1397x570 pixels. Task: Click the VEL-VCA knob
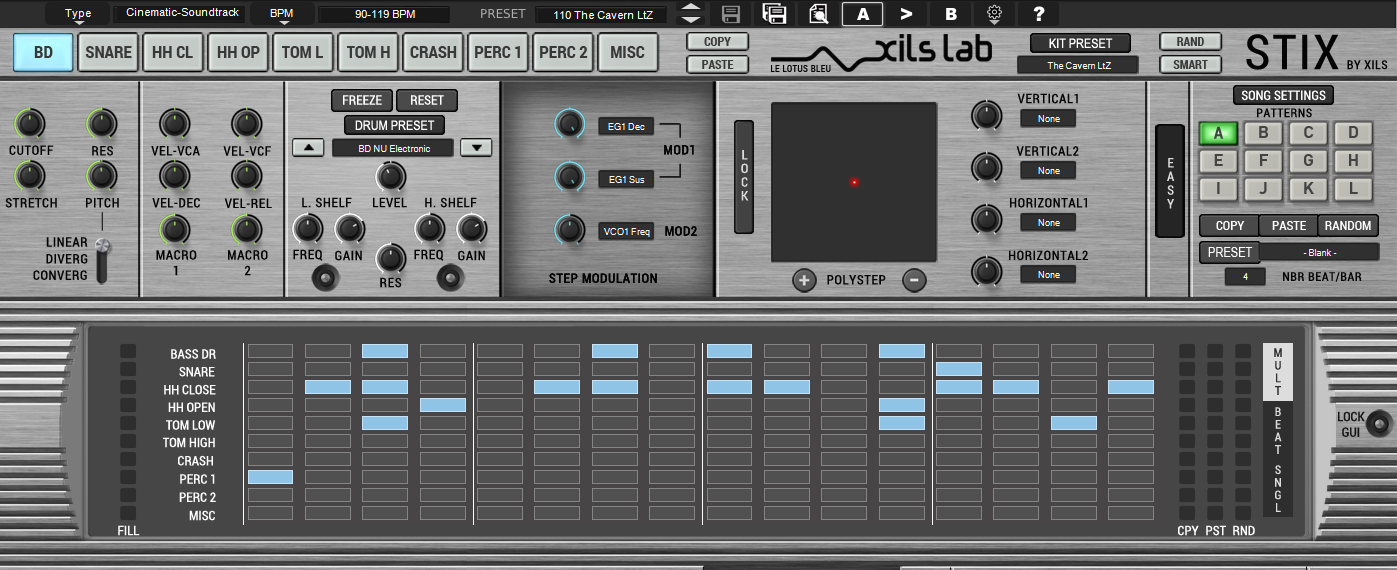coord(174,124)
